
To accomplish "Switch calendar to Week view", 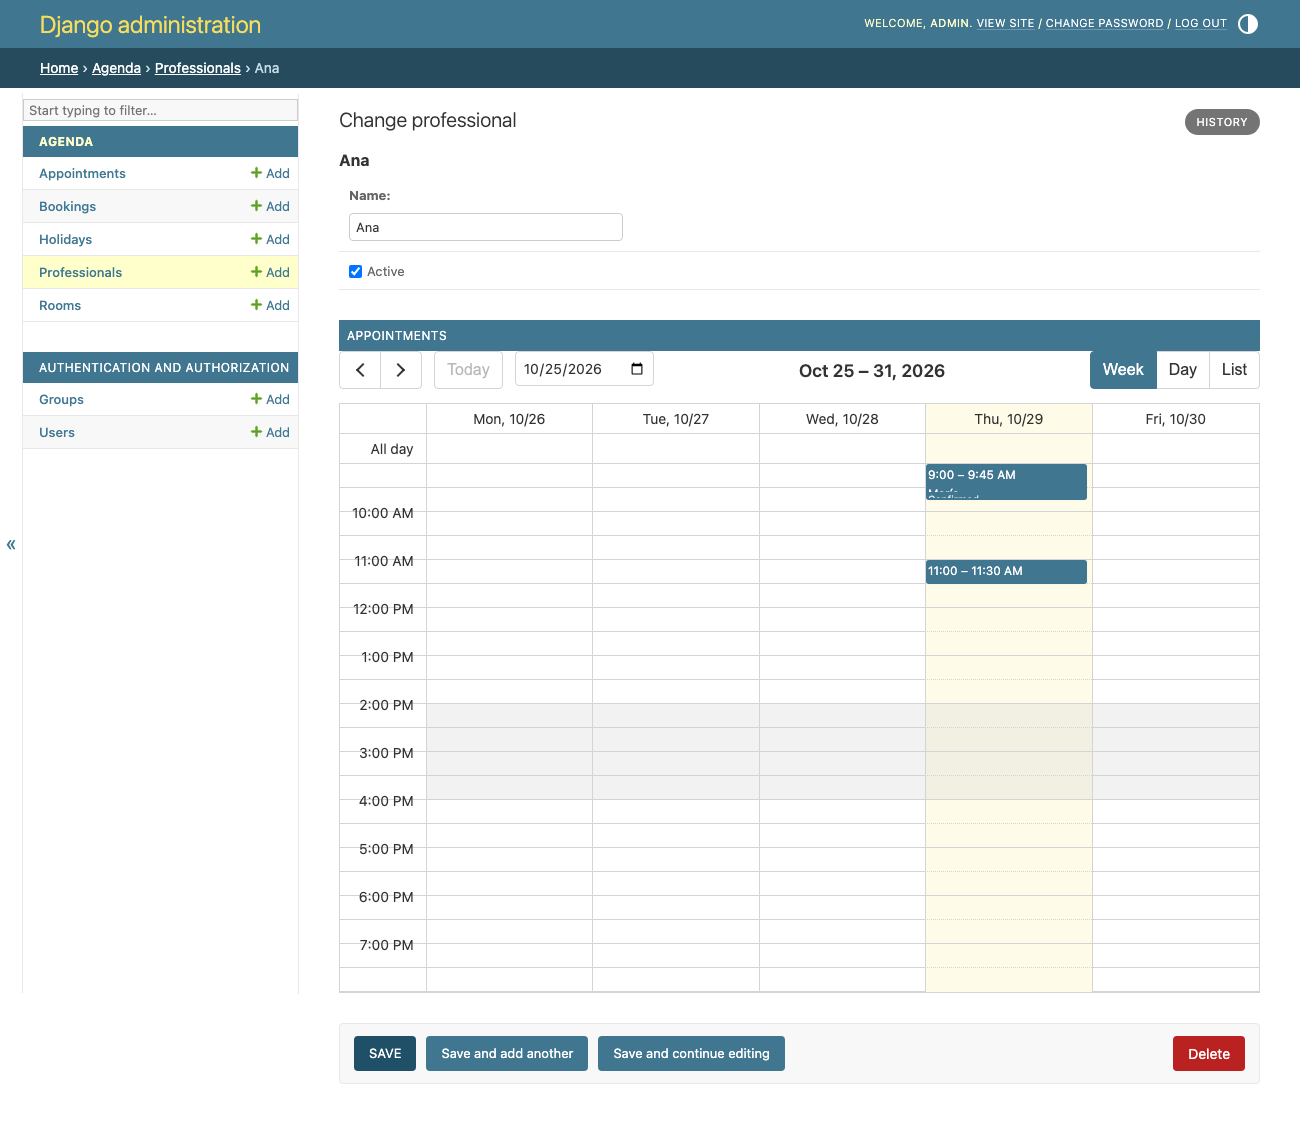I will coord(1123,370).
